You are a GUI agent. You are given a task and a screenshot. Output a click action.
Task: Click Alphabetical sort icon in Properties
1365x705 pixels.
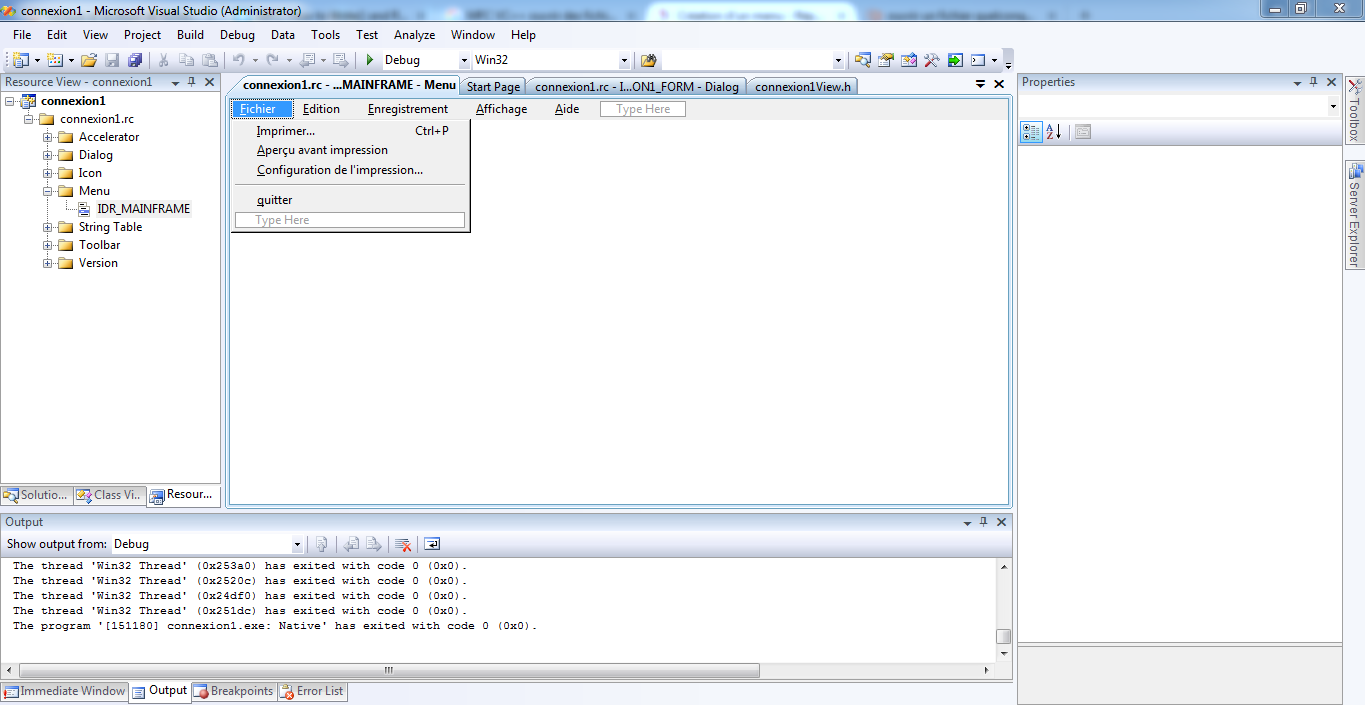[x=1053, y=131]
